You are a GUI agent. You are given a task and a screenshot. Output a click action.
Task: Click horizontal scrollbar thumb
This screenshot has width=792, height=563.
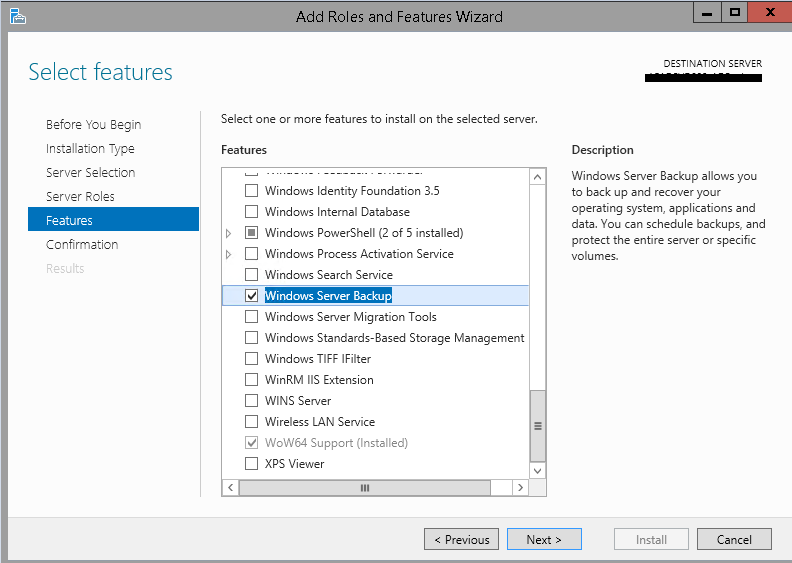pos(365,488)
